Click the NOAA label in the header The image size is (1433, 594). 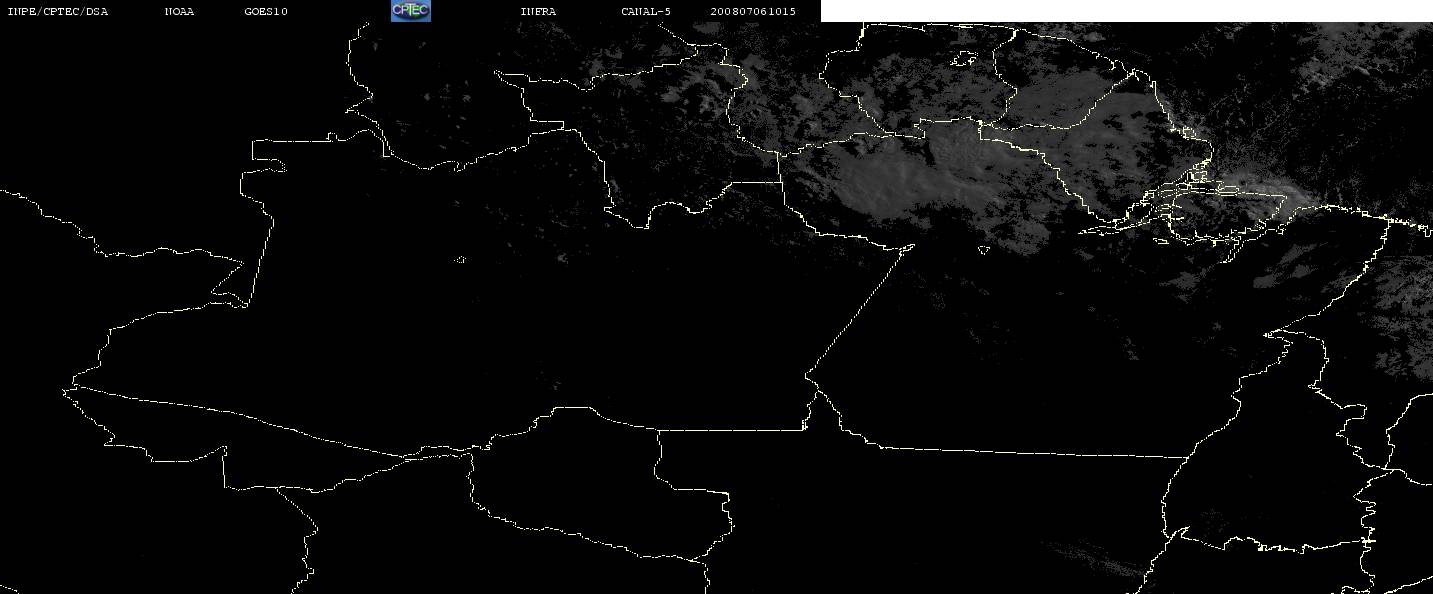(179, 12)
